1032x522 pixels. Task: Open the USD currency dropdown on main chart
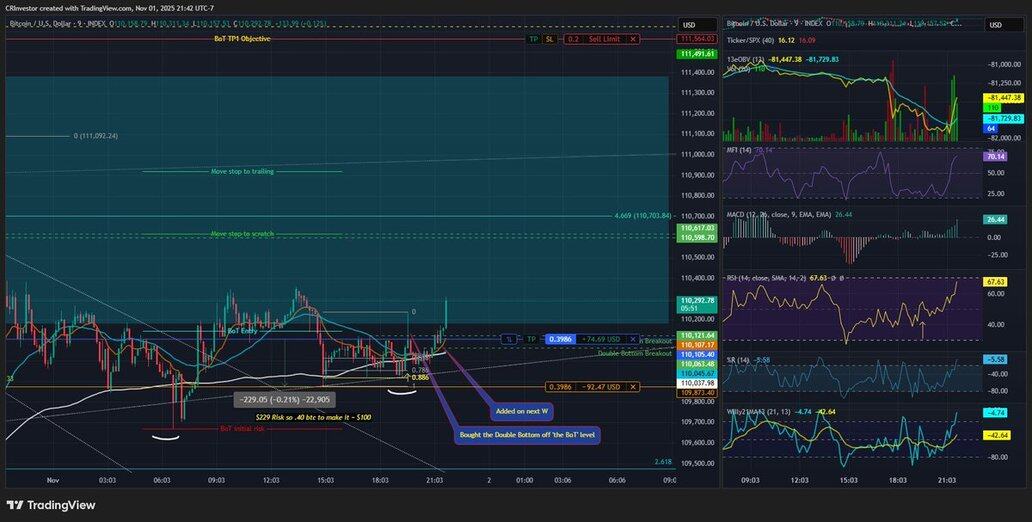coord(689,25)
